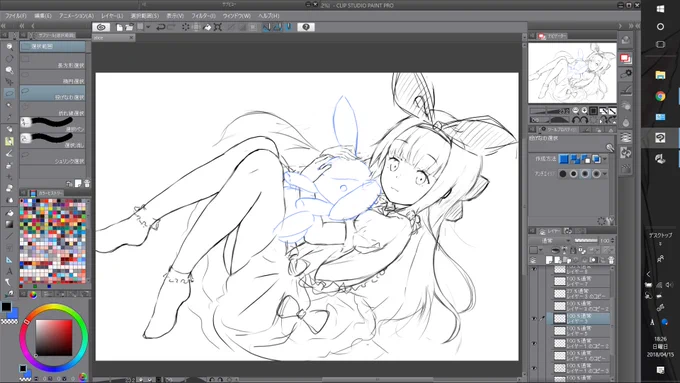Click the CLIP STUDIO spiral launcher icon
Image resolution: width=680 pixels, height=383 pixels.
[101, 27]
